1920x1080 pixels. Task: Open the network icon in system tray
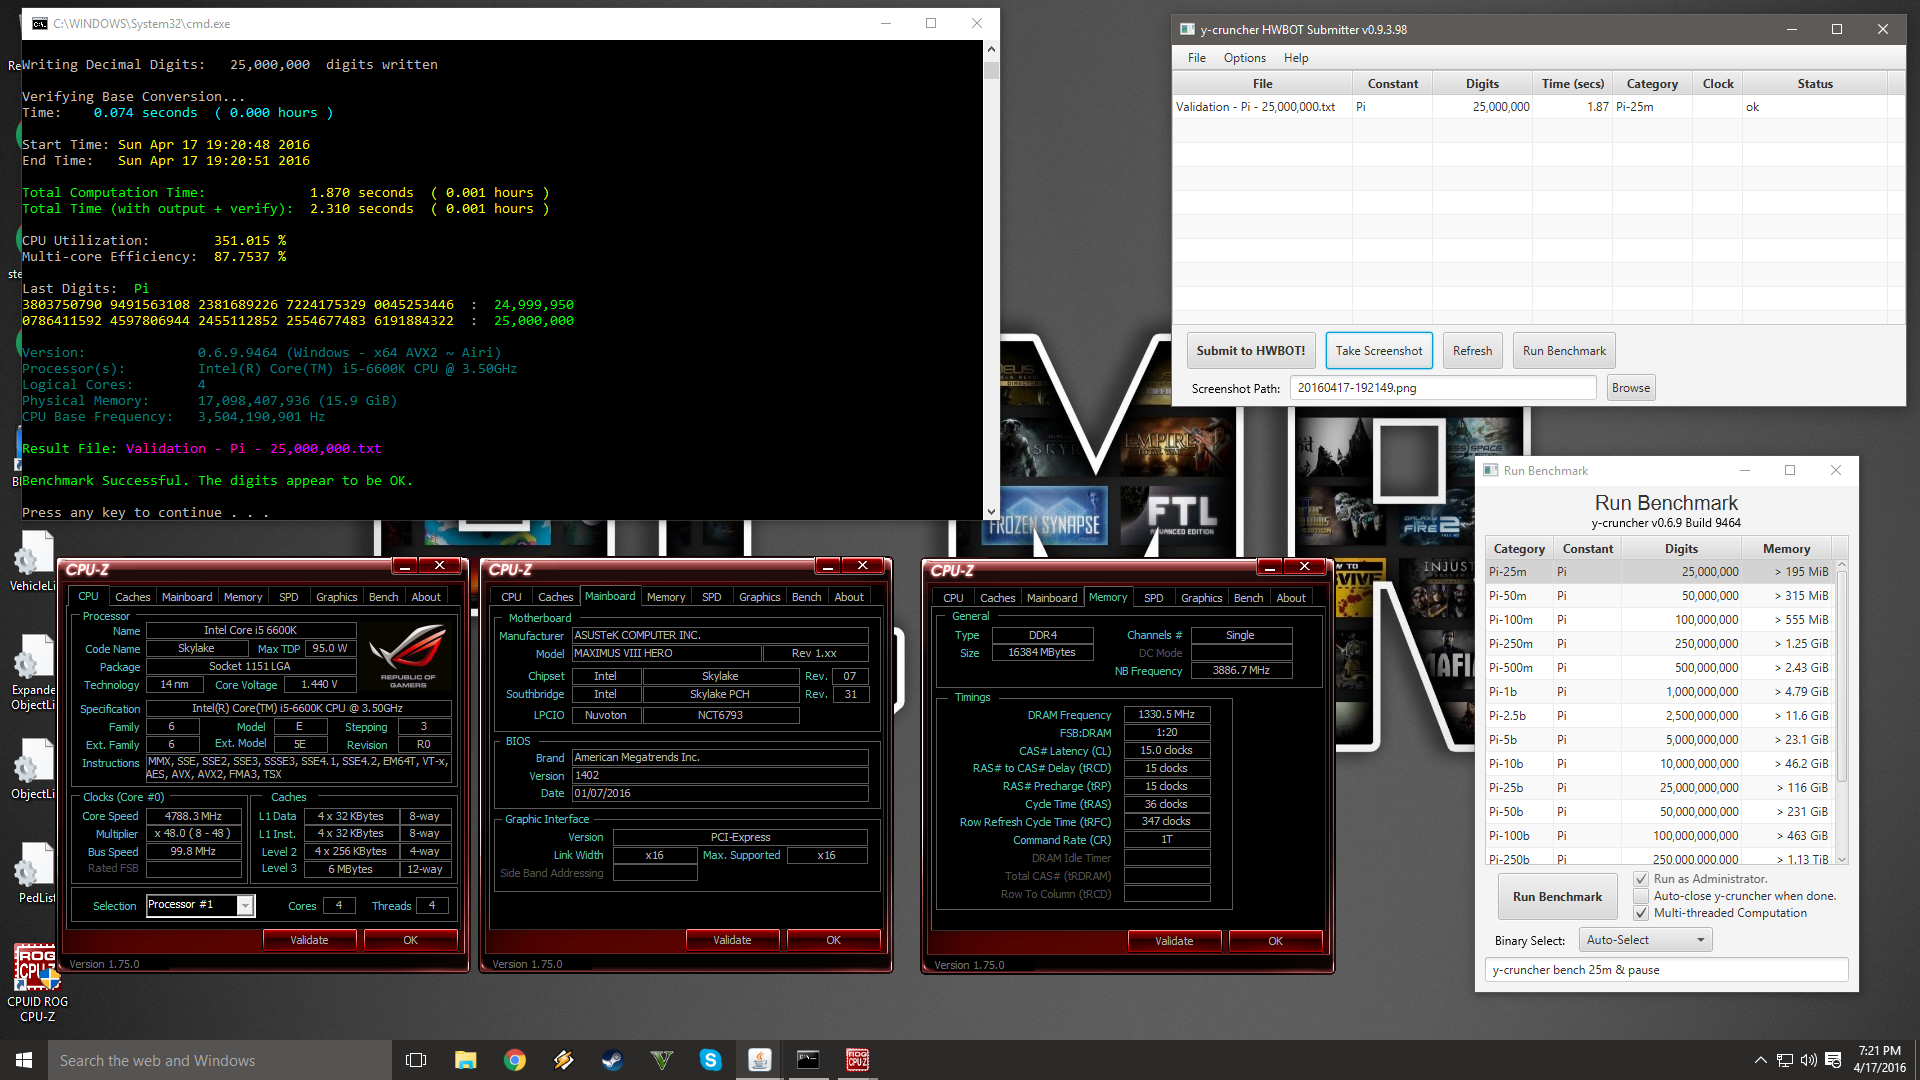pyautogui.click(x=1785, y=1060)
